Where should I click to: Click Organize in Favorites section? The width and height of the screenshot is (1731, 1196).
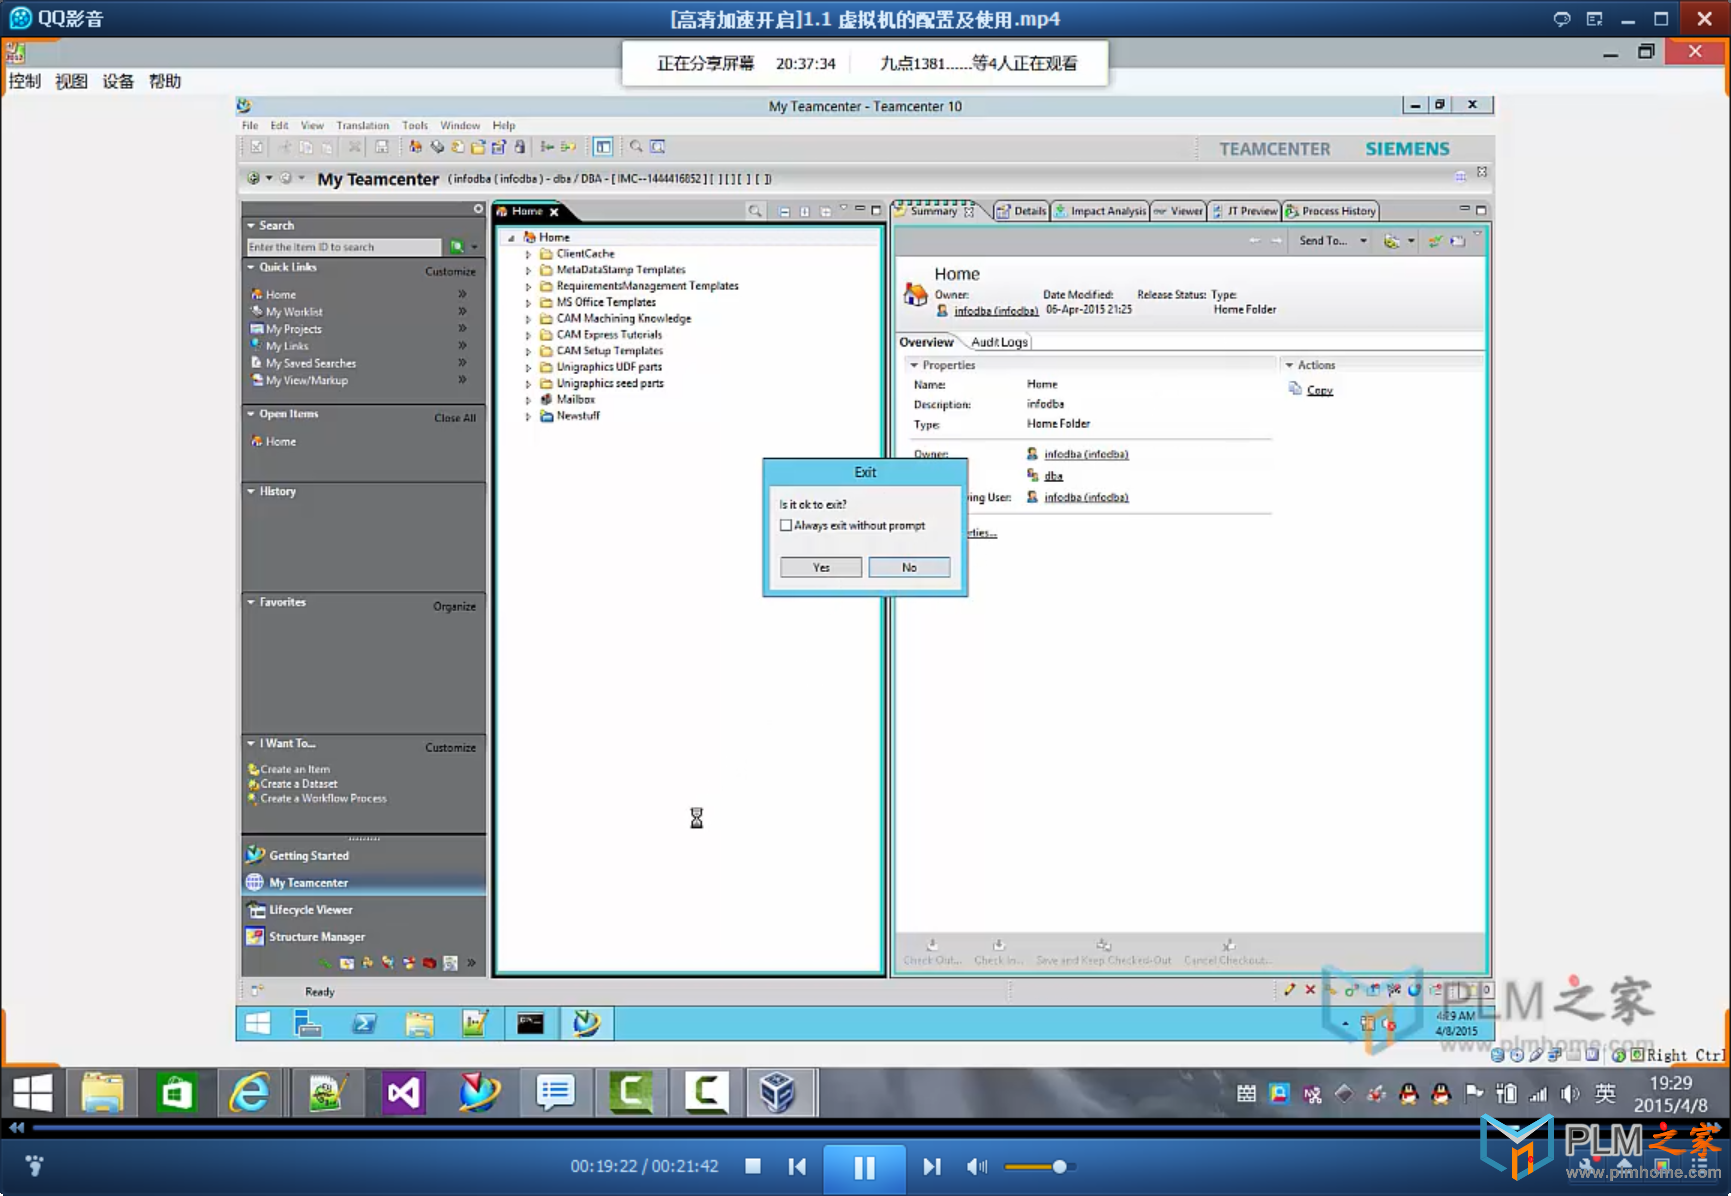454,606
